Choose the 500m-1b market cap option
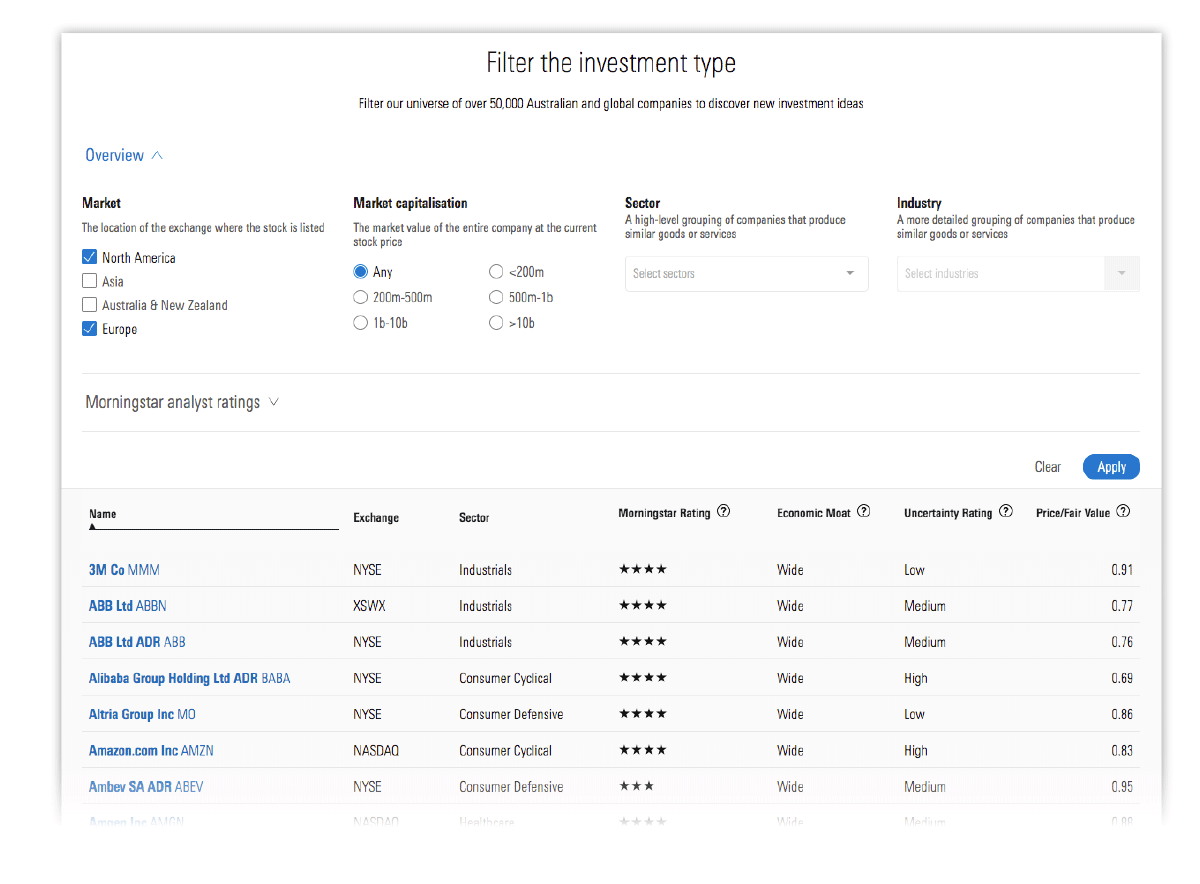1200x884 pixels. [x=496, y=297]
